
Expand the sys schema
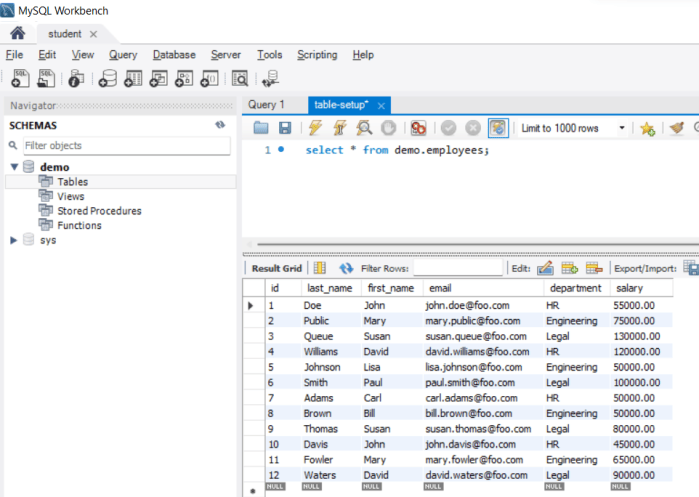coord(13,240)
